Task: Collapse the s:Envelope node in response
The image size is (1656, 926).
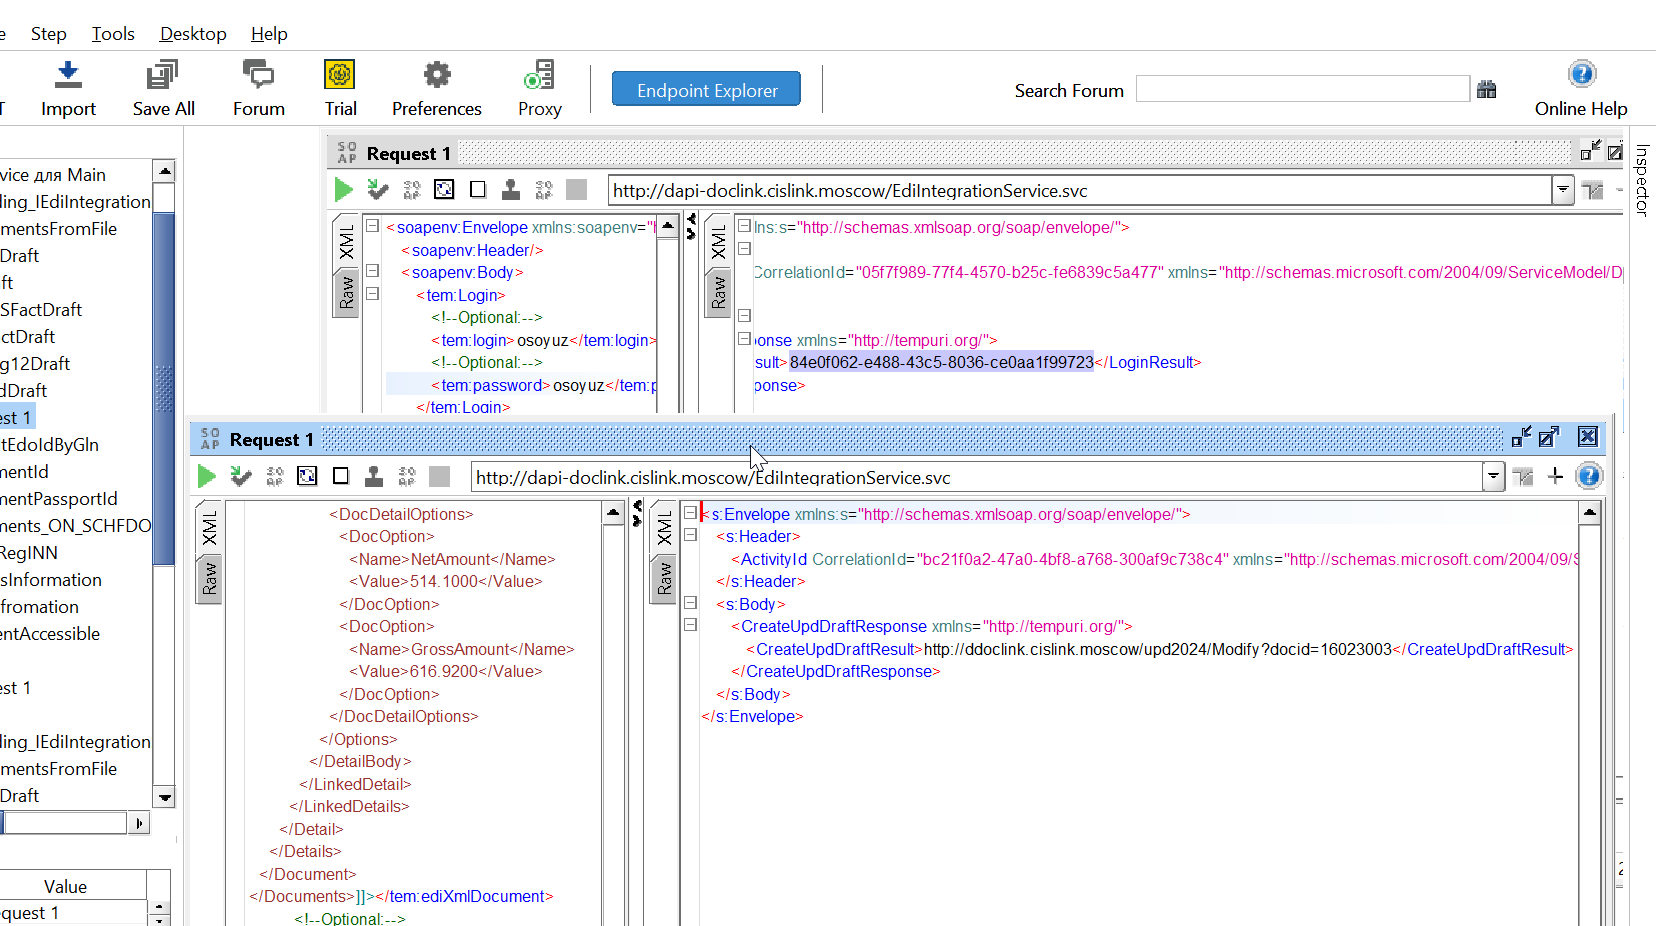Action: tap(690, 512)
